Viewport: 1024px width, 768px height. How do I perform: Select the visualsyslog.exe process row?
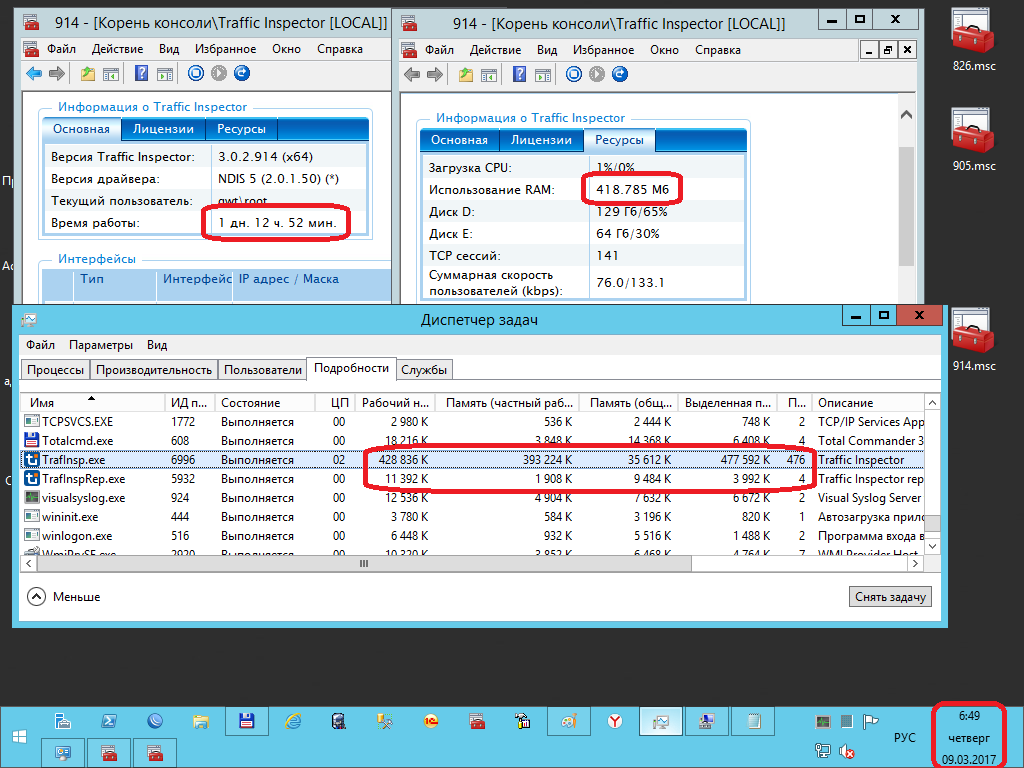473,498
